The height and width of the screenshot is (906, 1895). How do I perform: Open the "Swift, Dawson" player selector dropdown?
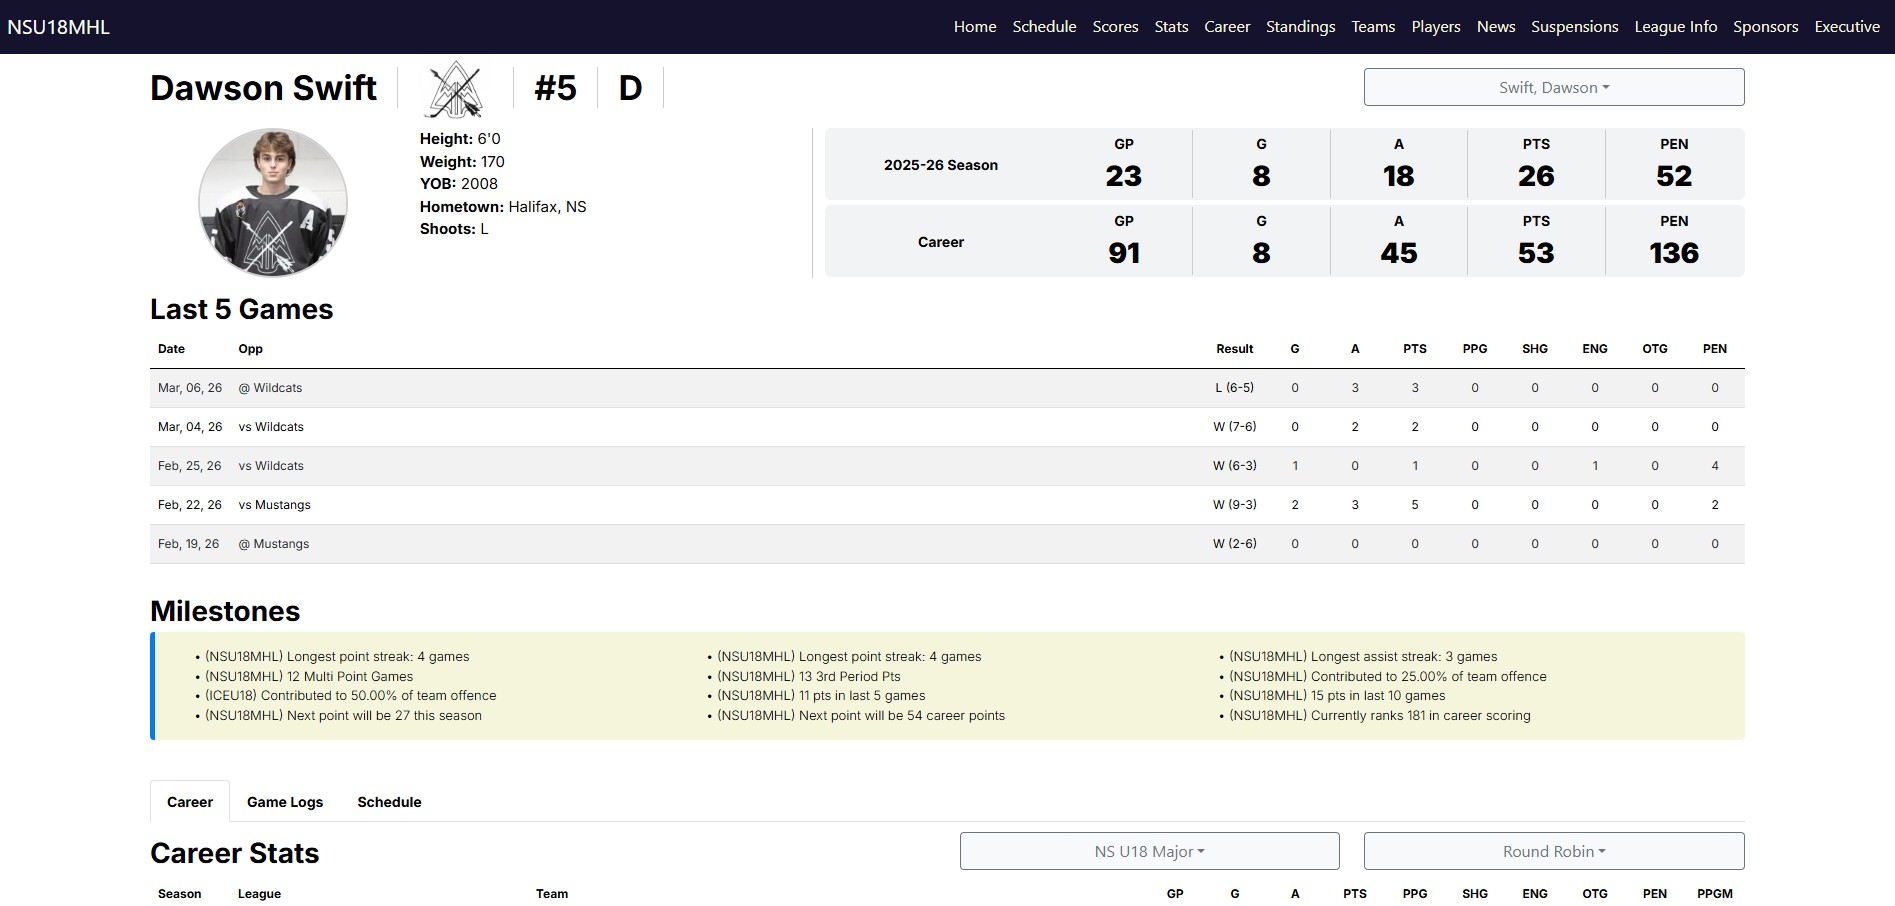[x=1553, y=87]
